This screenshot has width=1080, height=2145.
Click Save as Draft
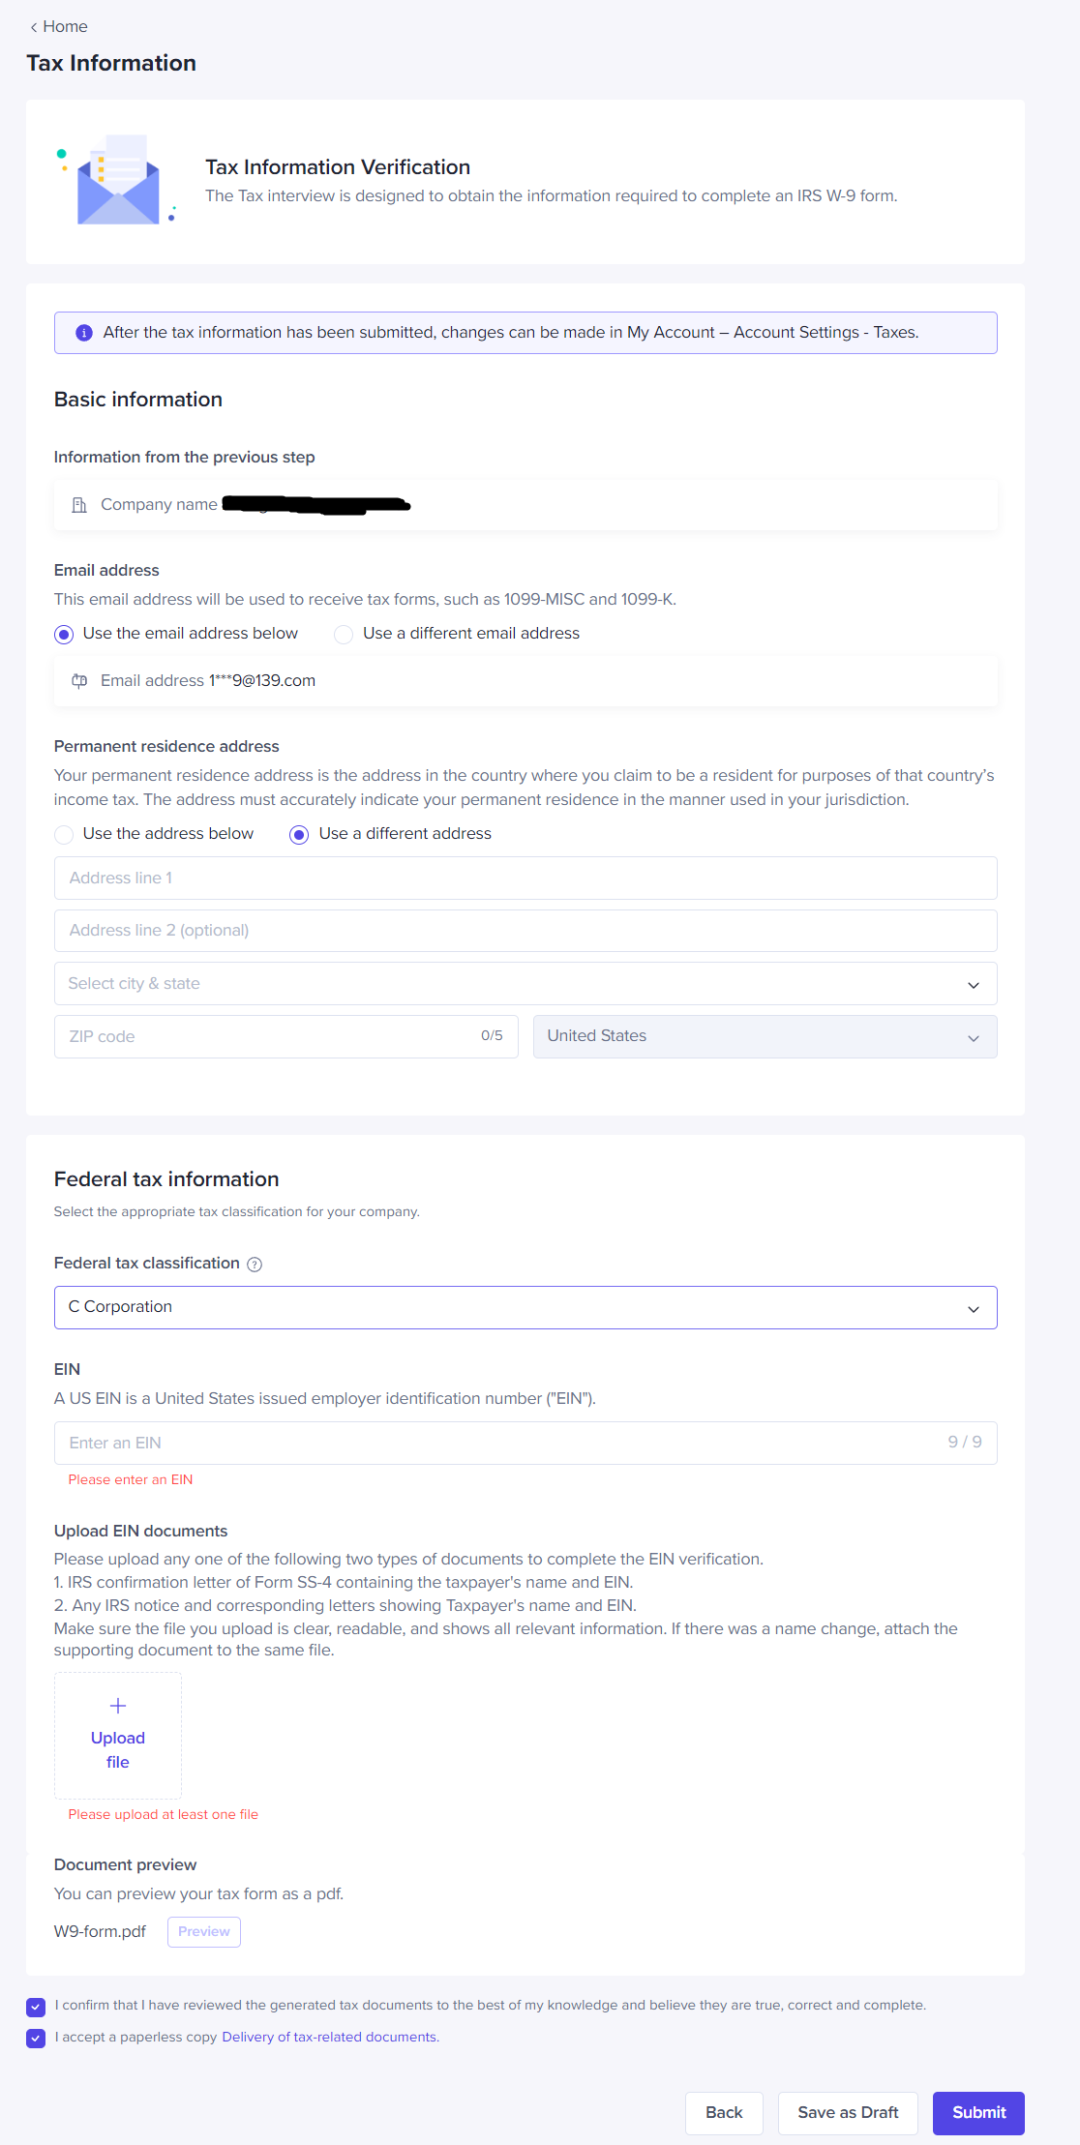[847, 2112]
